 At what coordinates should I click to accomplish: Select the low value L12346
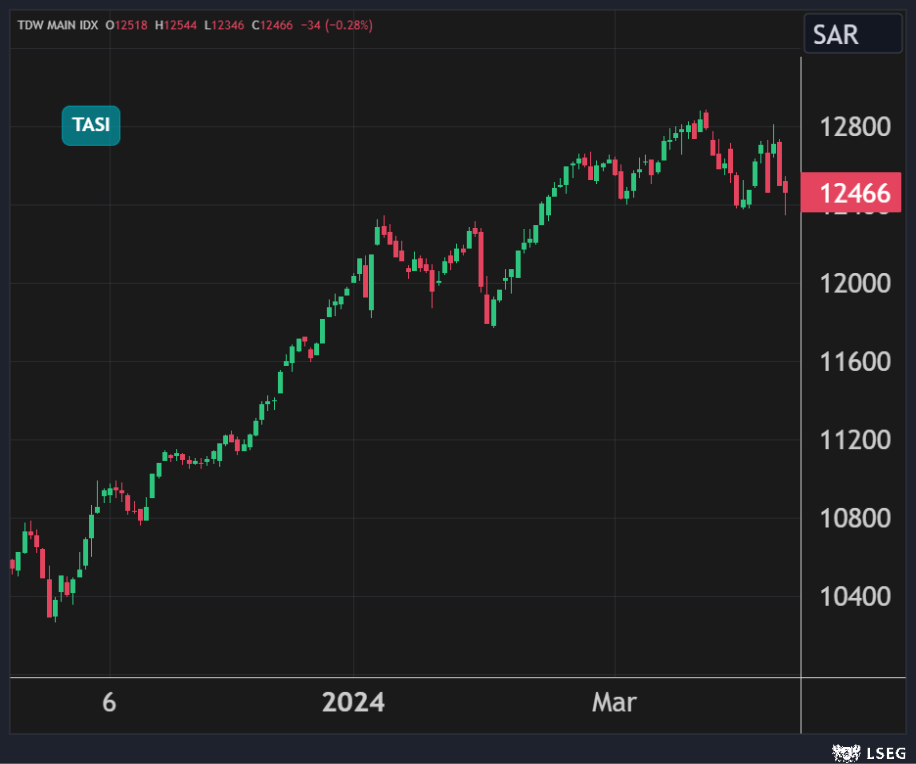coord(224,25)
